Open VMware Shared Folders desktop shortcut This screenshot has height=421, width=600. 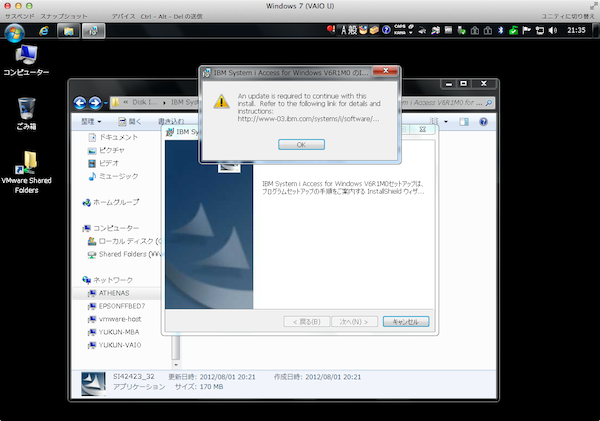click(26, 172)
